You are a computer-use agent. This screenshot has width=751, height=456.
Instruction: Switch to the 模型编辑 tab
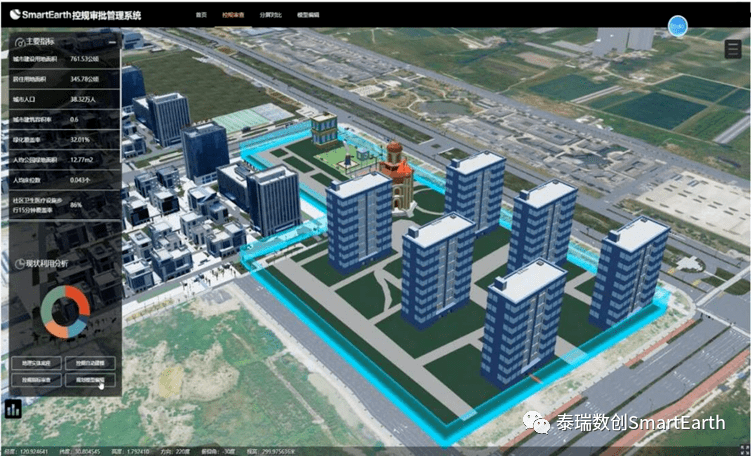click(x=308, y=16)
